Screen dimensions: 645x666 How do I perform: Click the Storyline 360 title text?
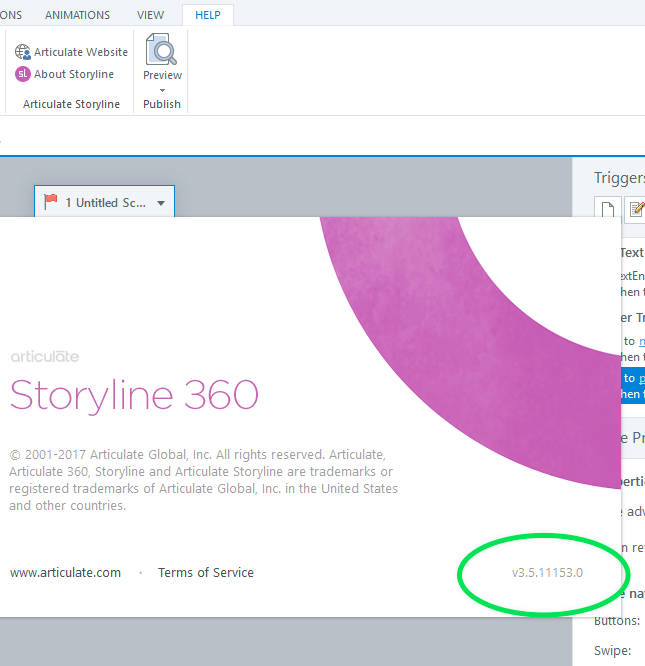pos(134,395)
